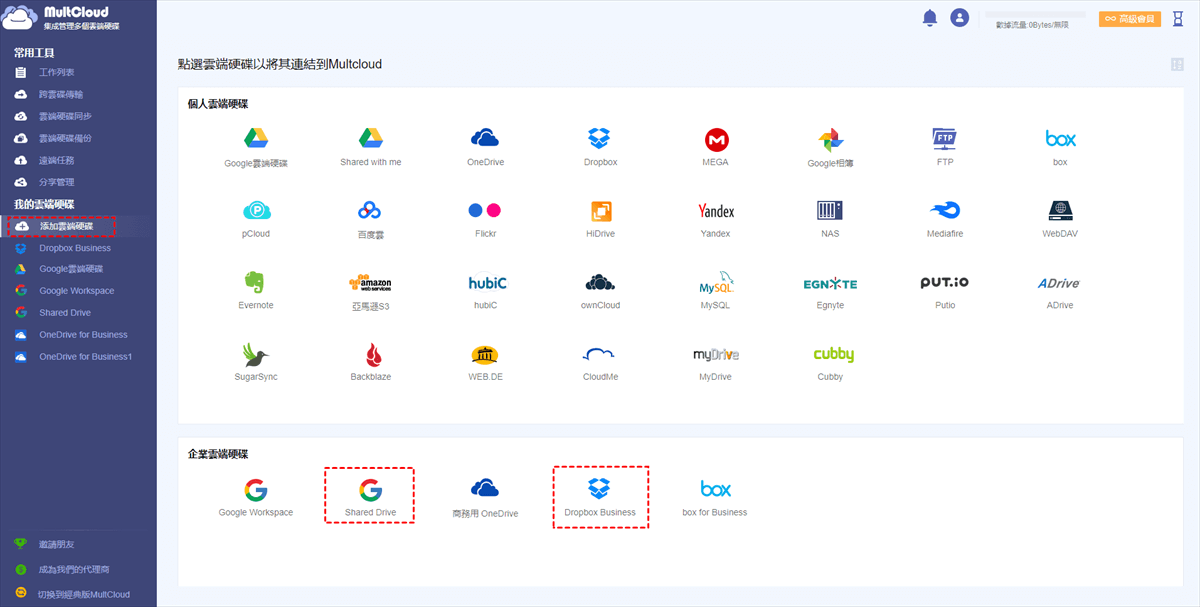Choose the Shared with me cloud icon
Screen dimensions: 1200x607
pyautogui.click(x=371, y=138)
